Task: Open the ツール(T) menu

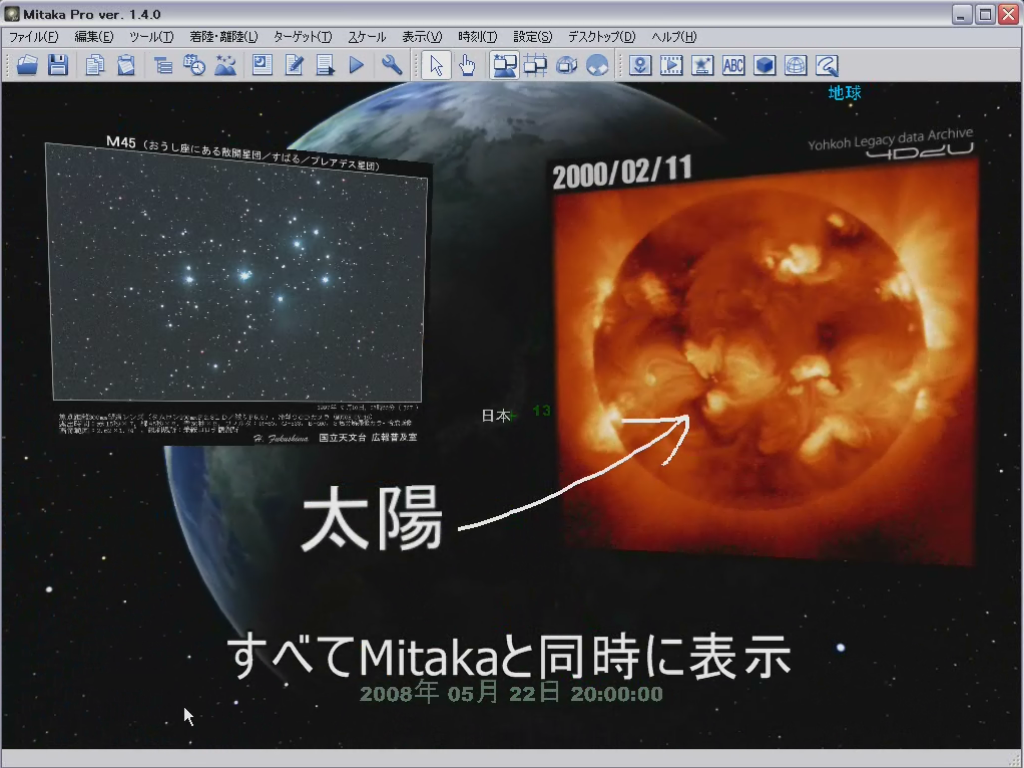Action: pos(152,37)
